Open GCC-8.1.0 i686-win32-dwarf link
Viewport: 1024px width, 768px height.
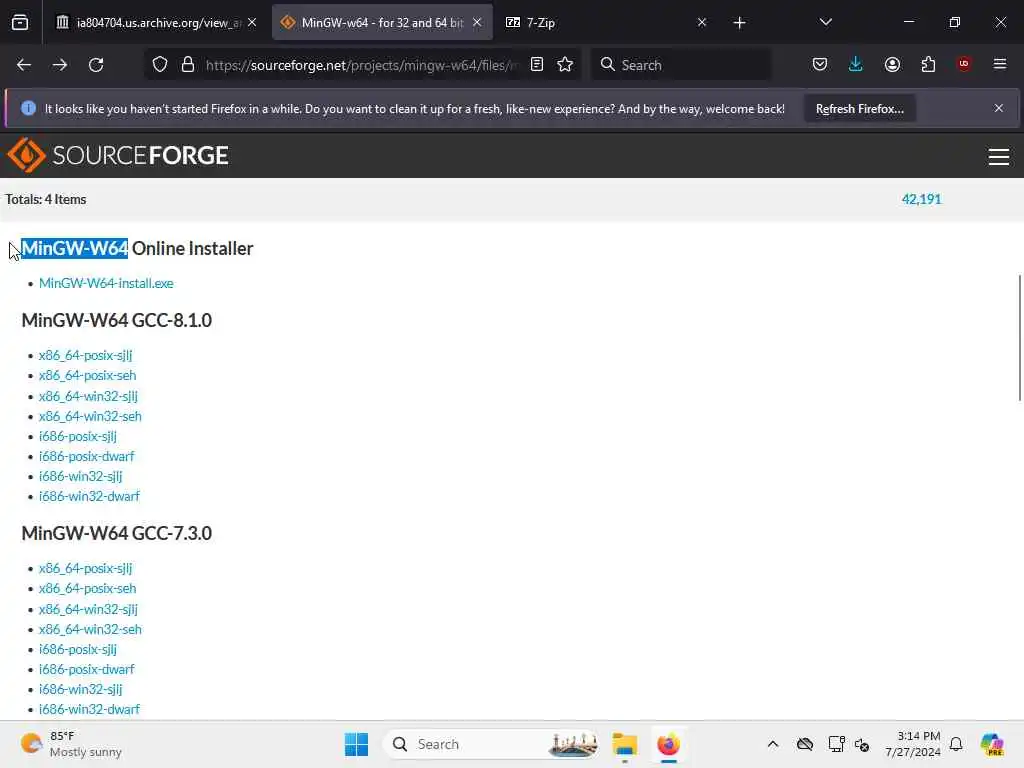click(x=89, y=496)
